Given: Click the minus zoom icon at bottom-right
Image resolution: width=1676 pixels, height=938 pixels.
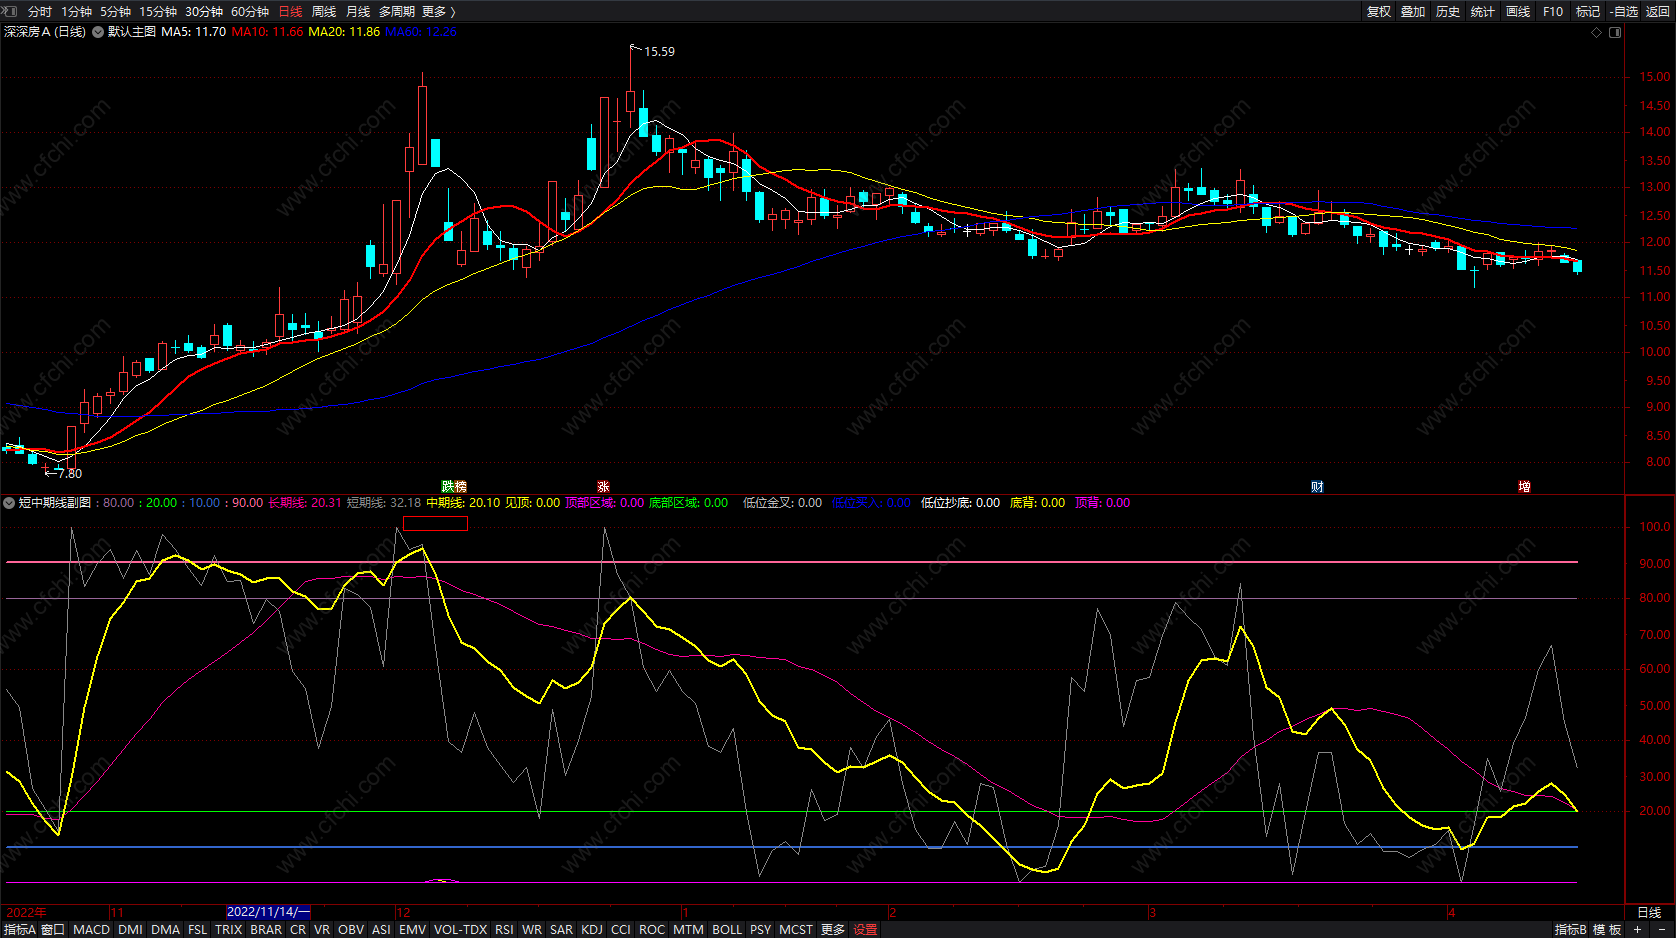Looking at the screenshot, I should click(x=1662, y=929).
